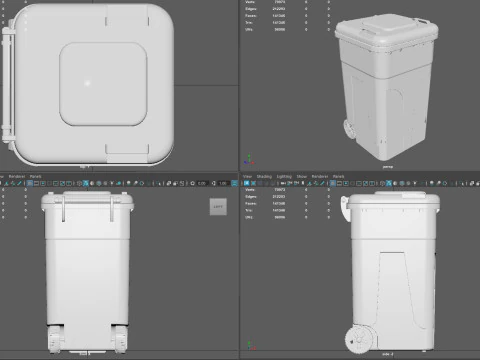Click Verts label in perspective viewport HUD
480x360 pixels.
[x=250, y=2]
